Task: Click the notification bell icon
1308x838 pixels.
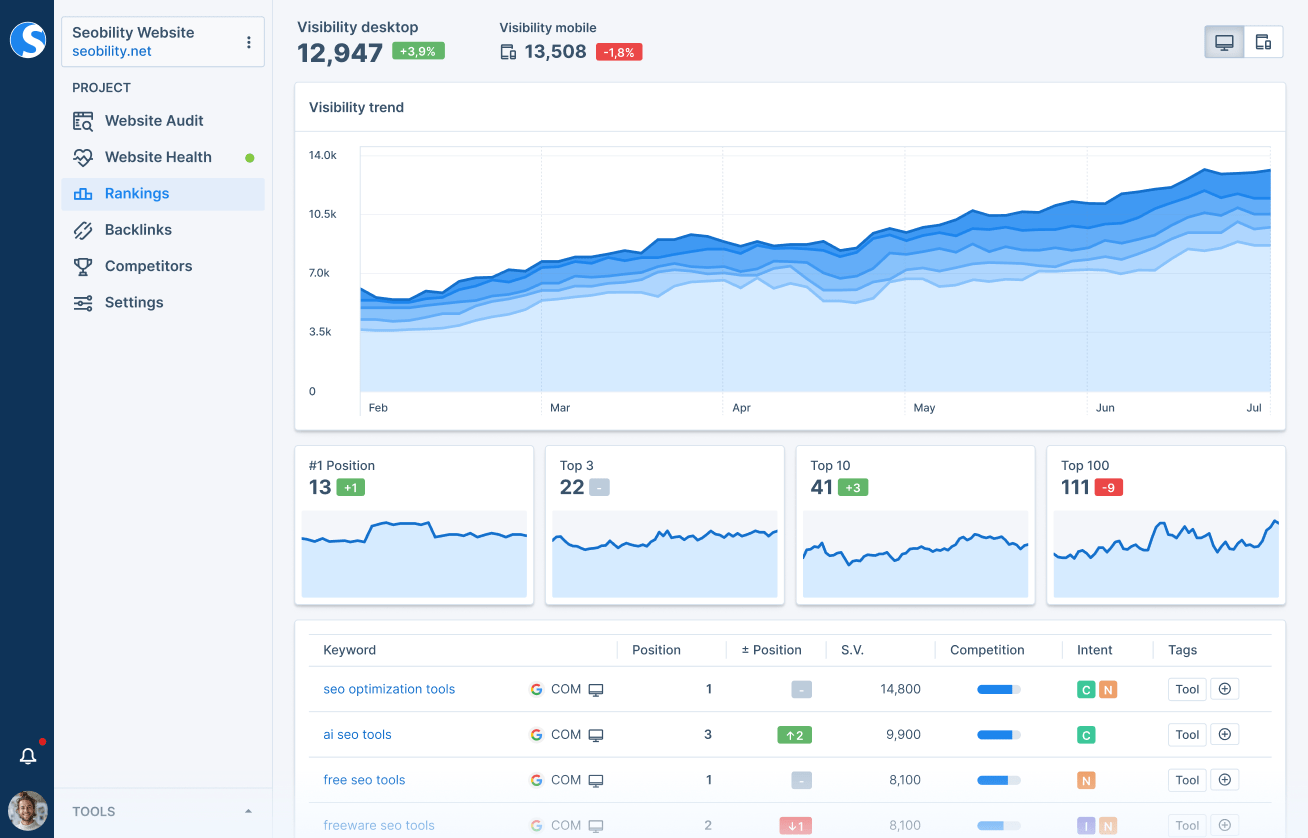Action: tap(28, 756)
